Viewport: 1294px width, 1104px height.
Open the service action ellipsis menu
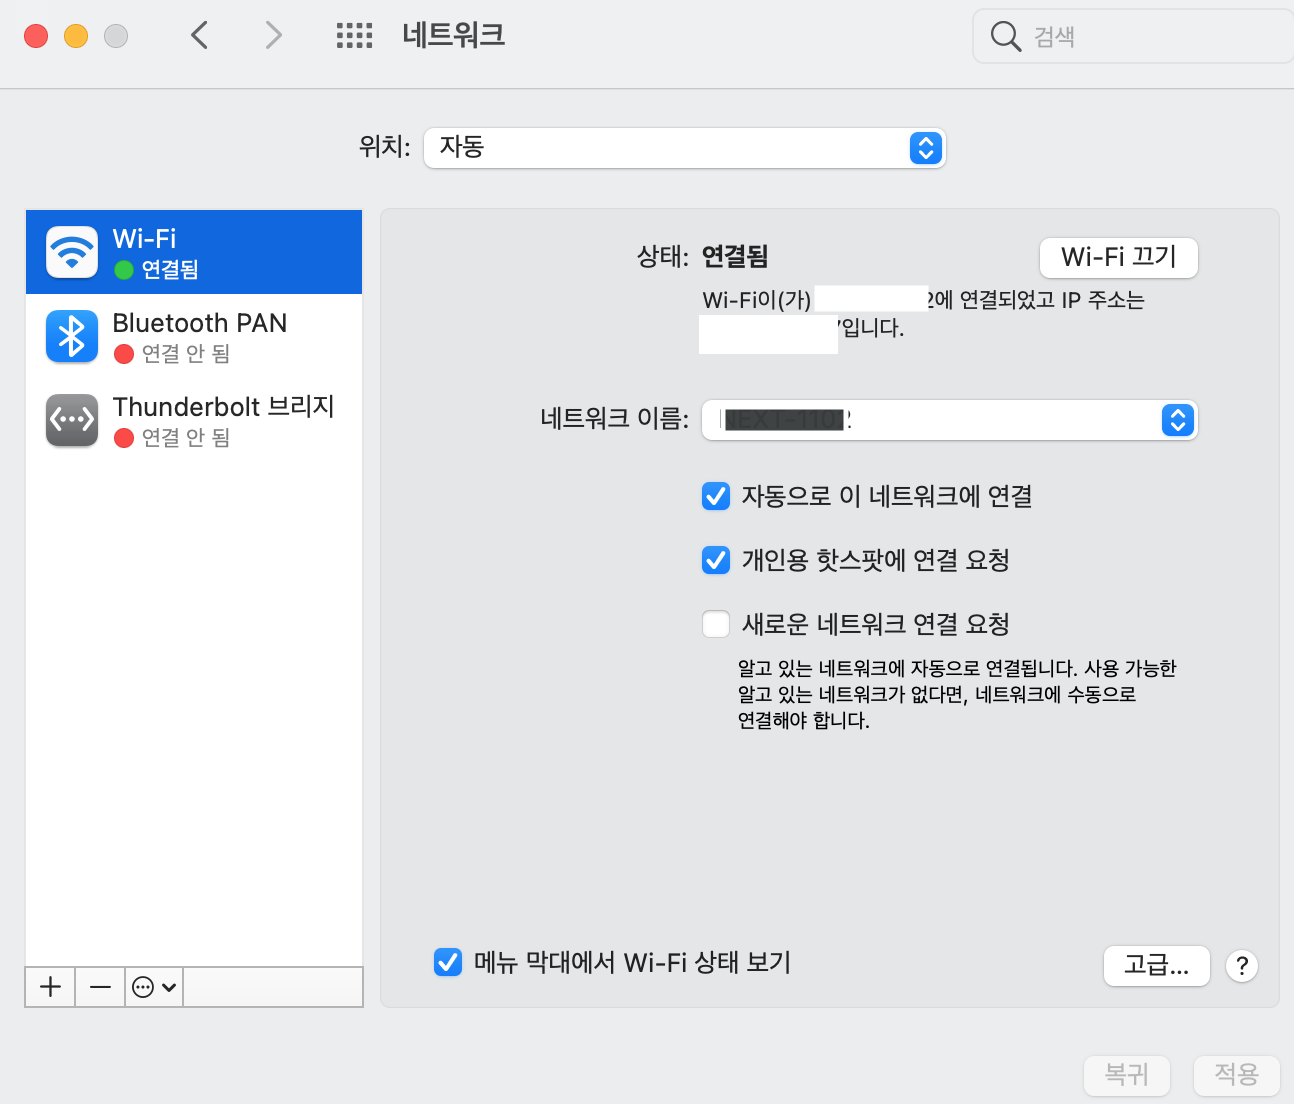click(154, 987)
